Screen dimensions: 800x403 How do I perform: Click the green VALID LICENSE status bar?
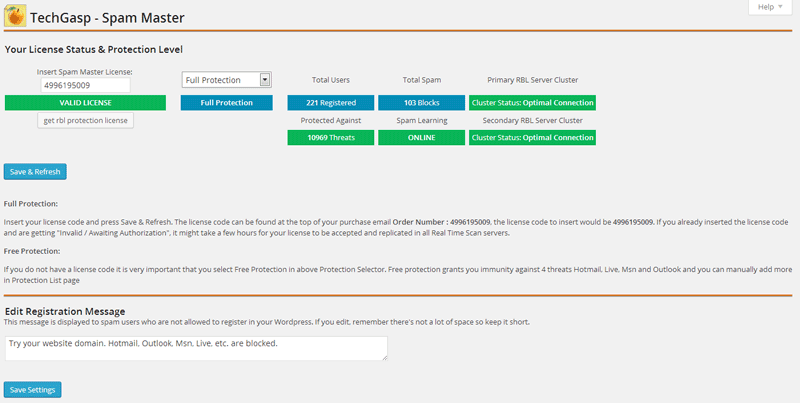[x=86, y=102]
